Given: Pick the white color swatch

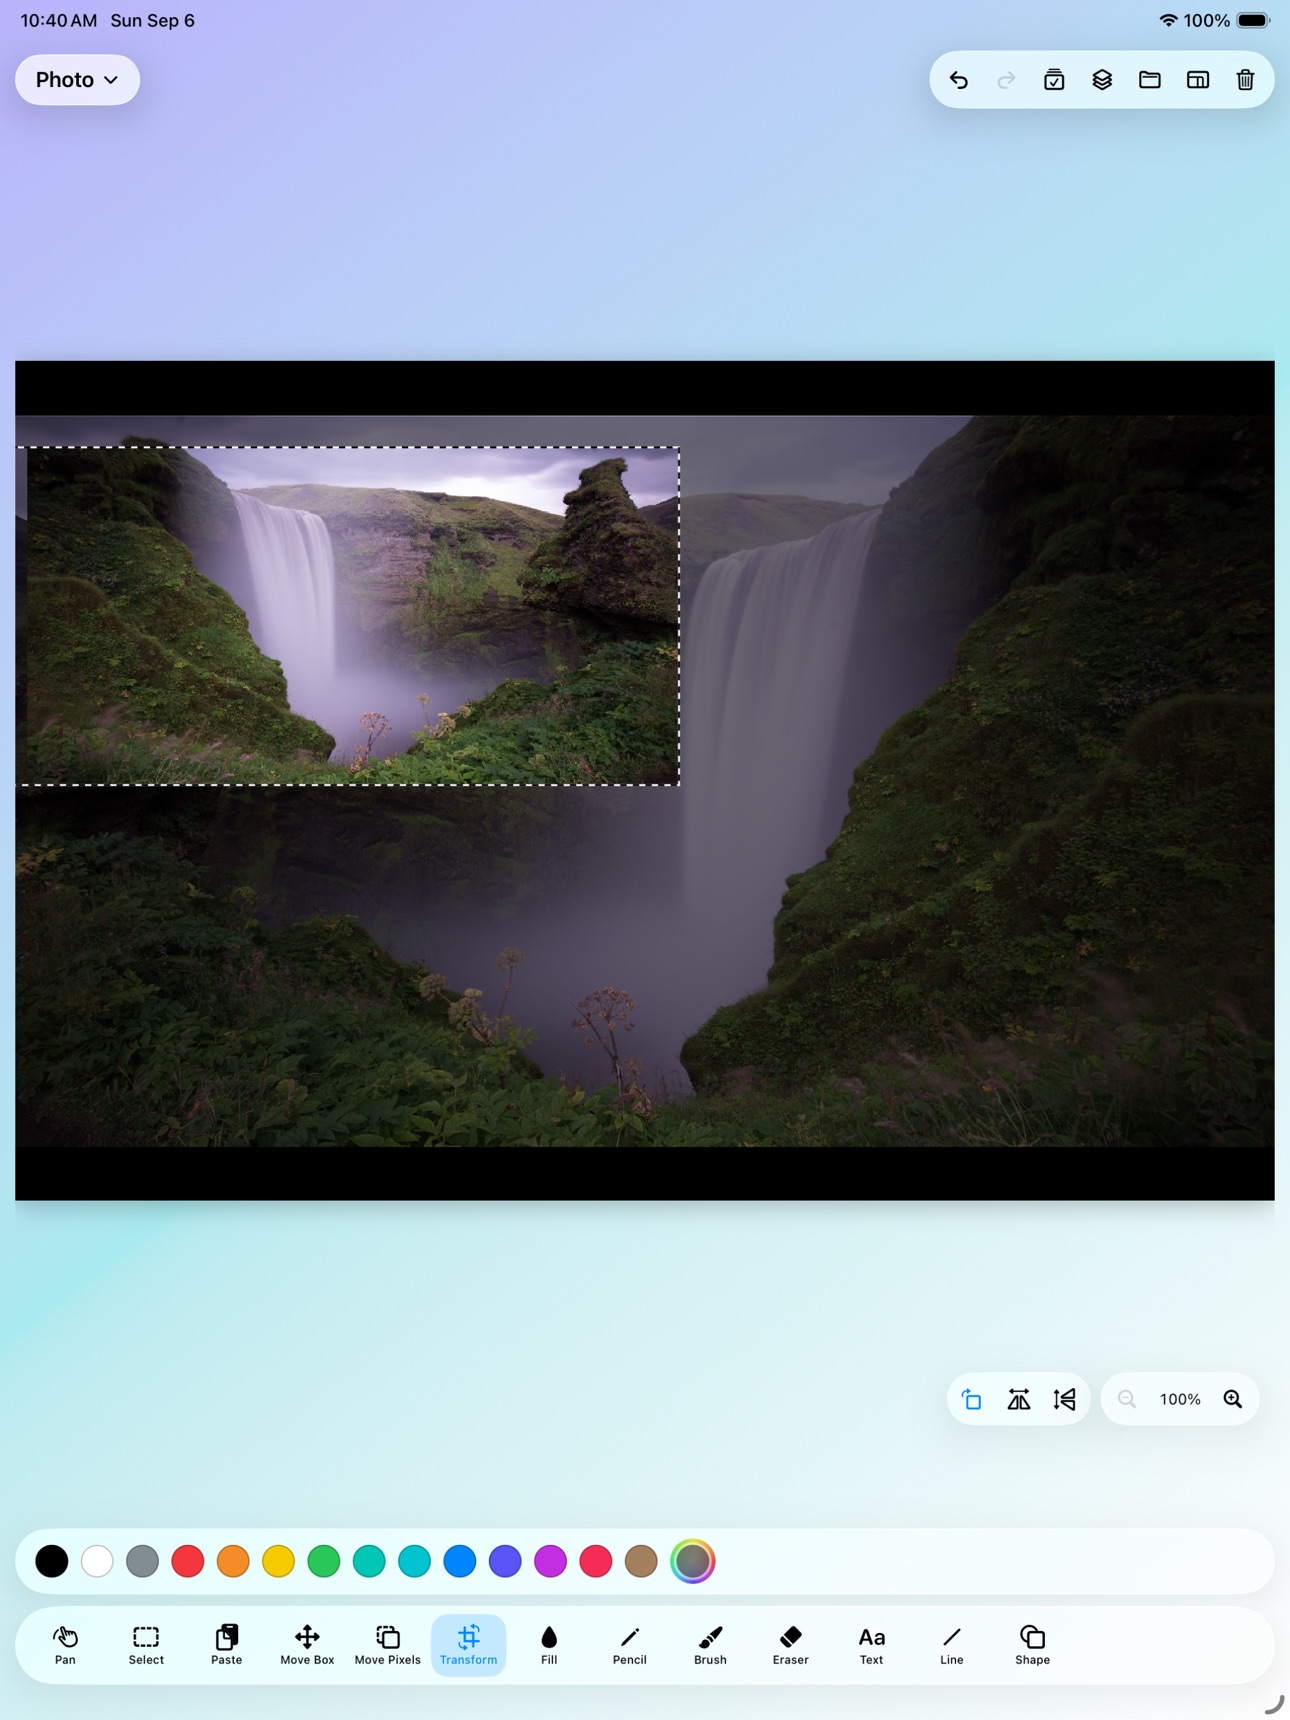Looking at the screenshot, I should [97, 1561].
